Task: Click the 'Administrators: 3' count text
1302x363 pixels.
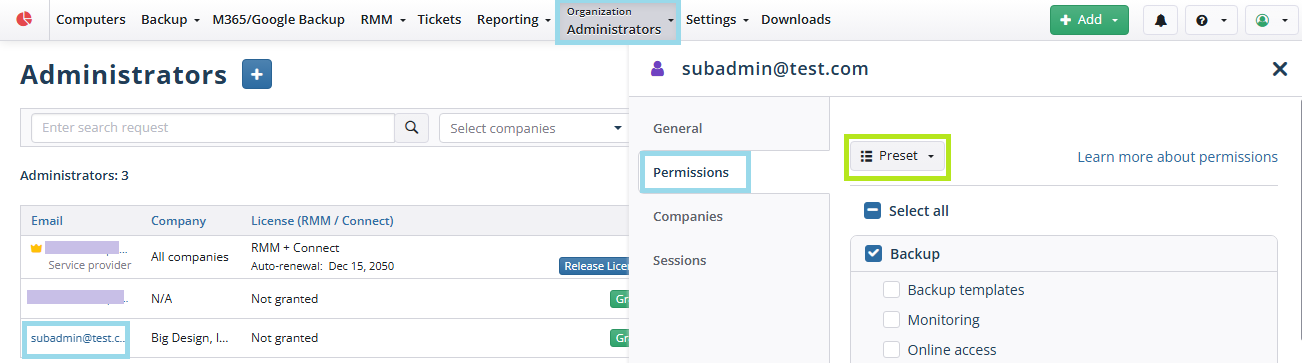Action: click(74, 175)
